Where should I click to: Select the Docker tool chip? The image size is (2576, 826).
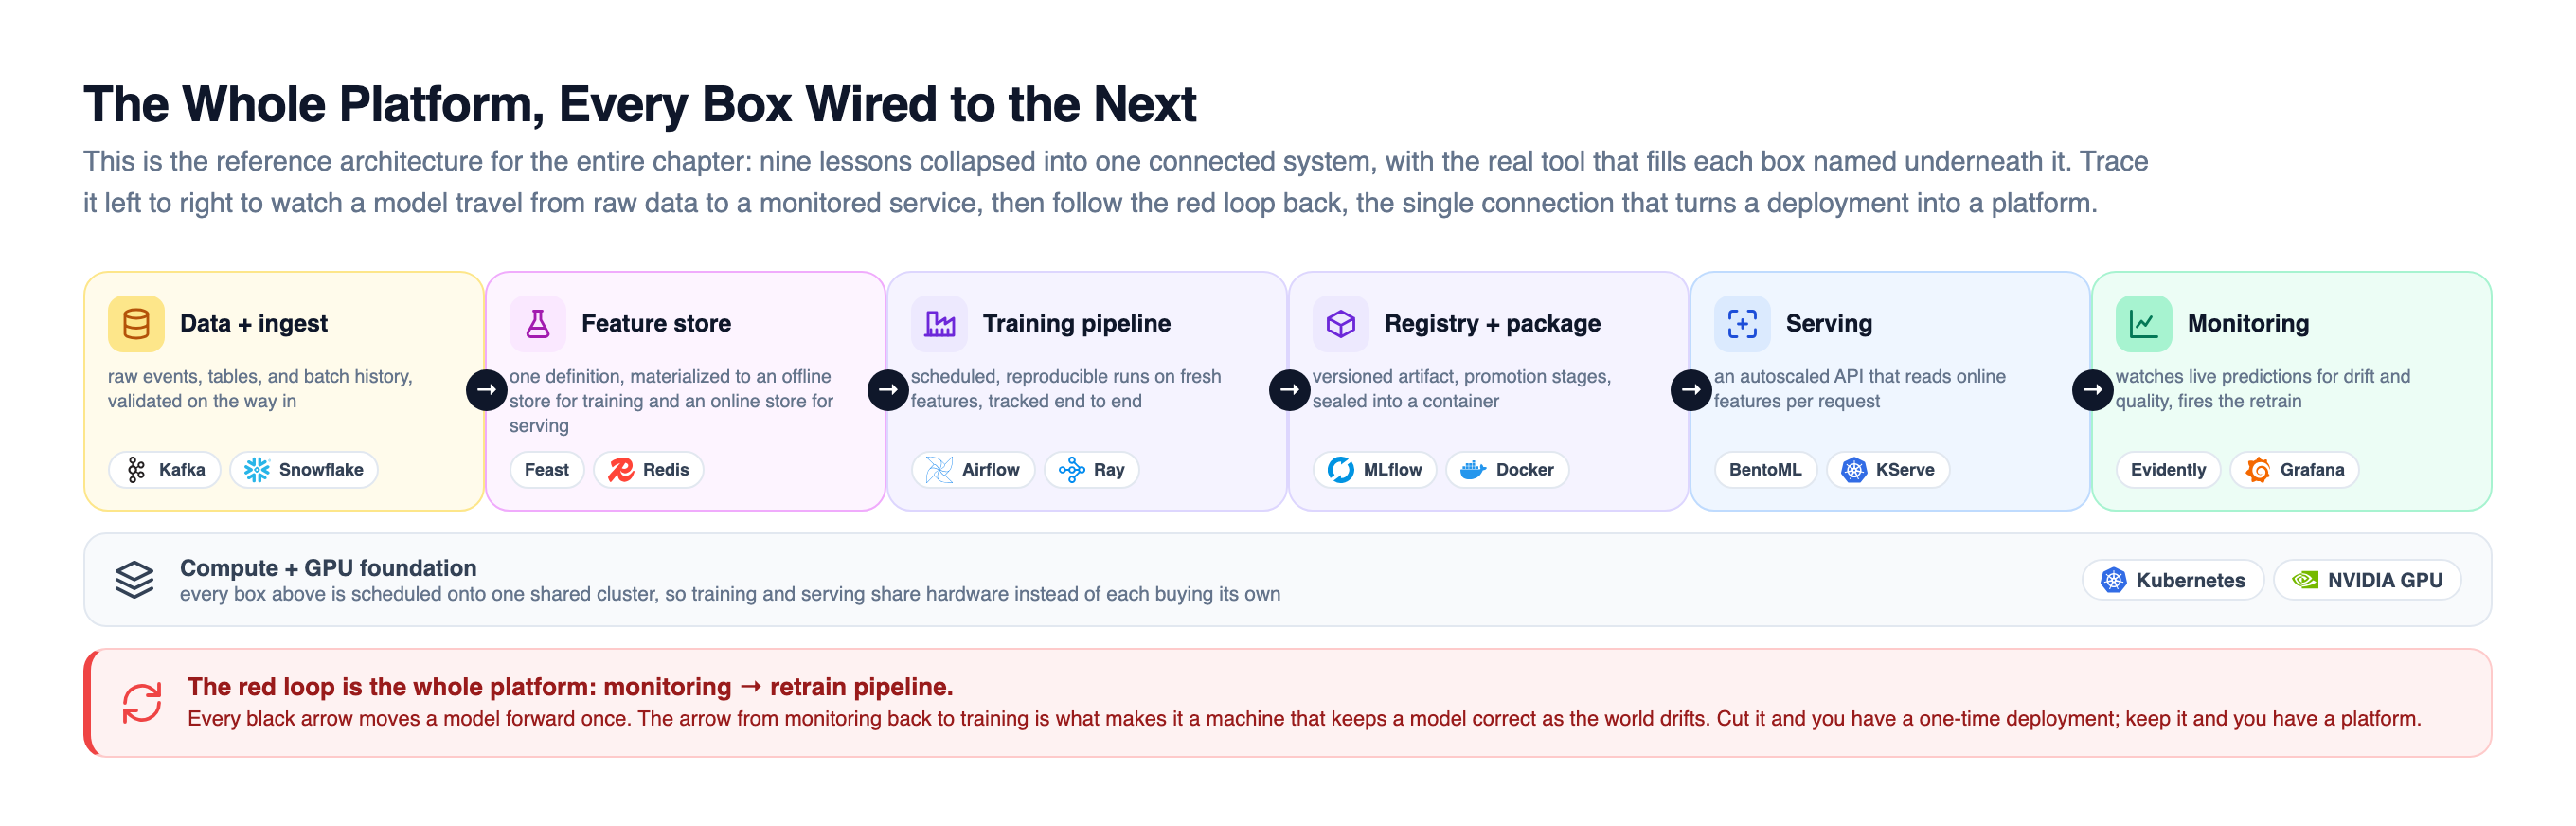tap(1507, 469)
